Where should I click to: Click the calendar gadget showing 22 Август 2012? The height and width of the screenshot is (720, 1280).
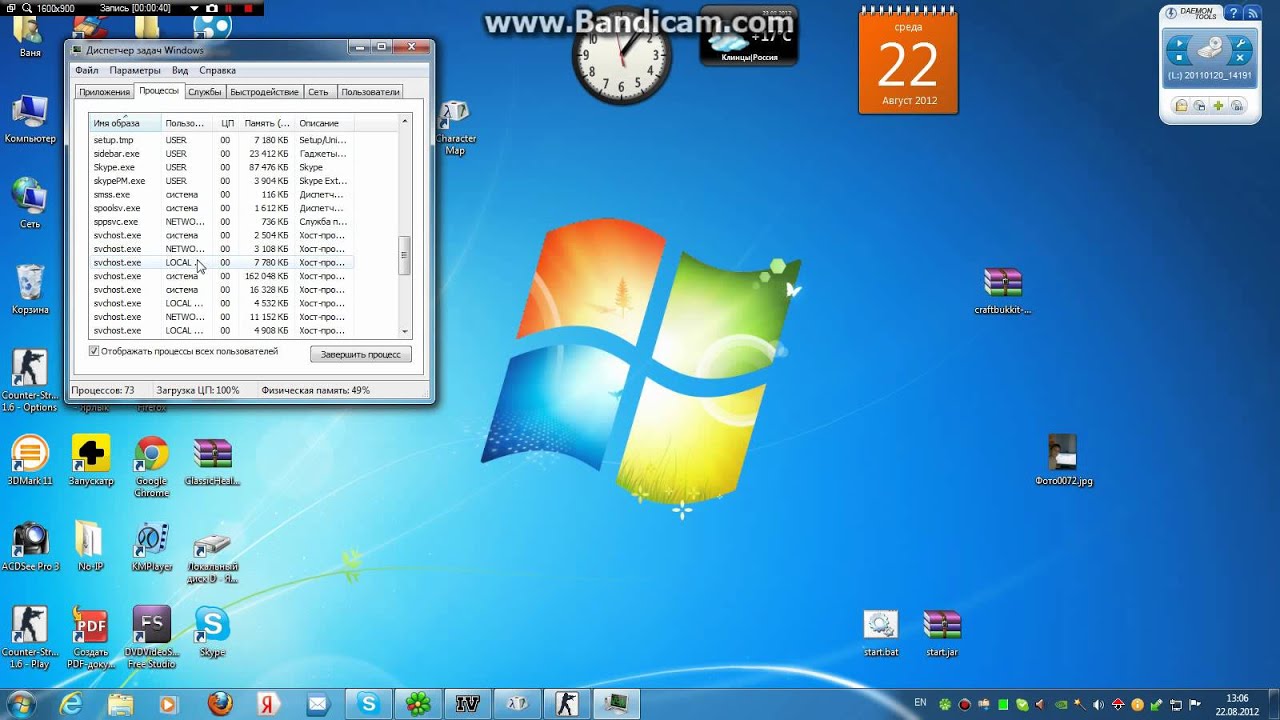tap(908, 62)
